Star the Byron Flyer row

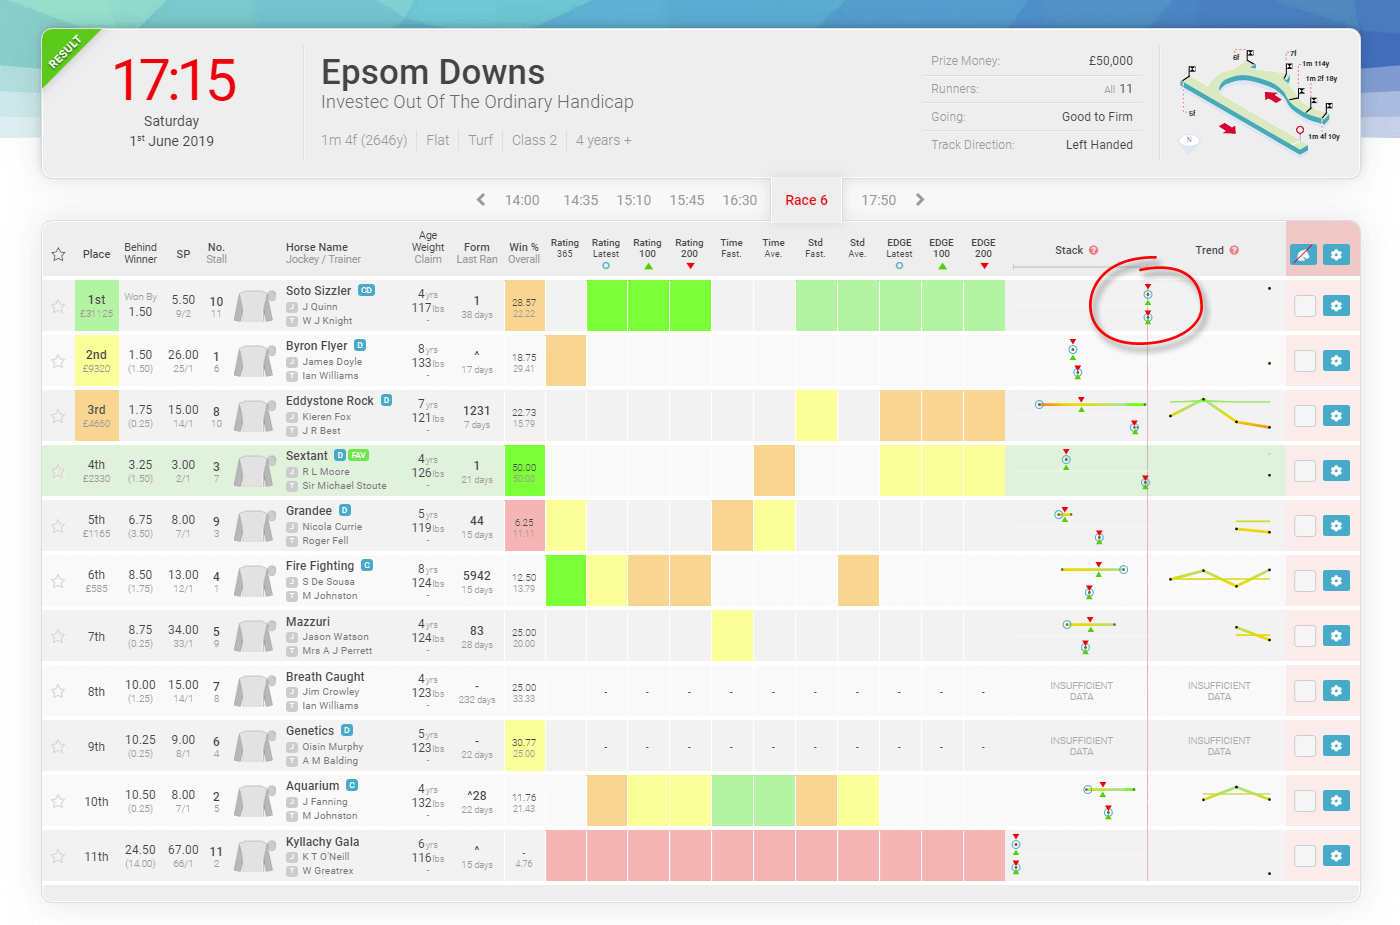(58, 361)
